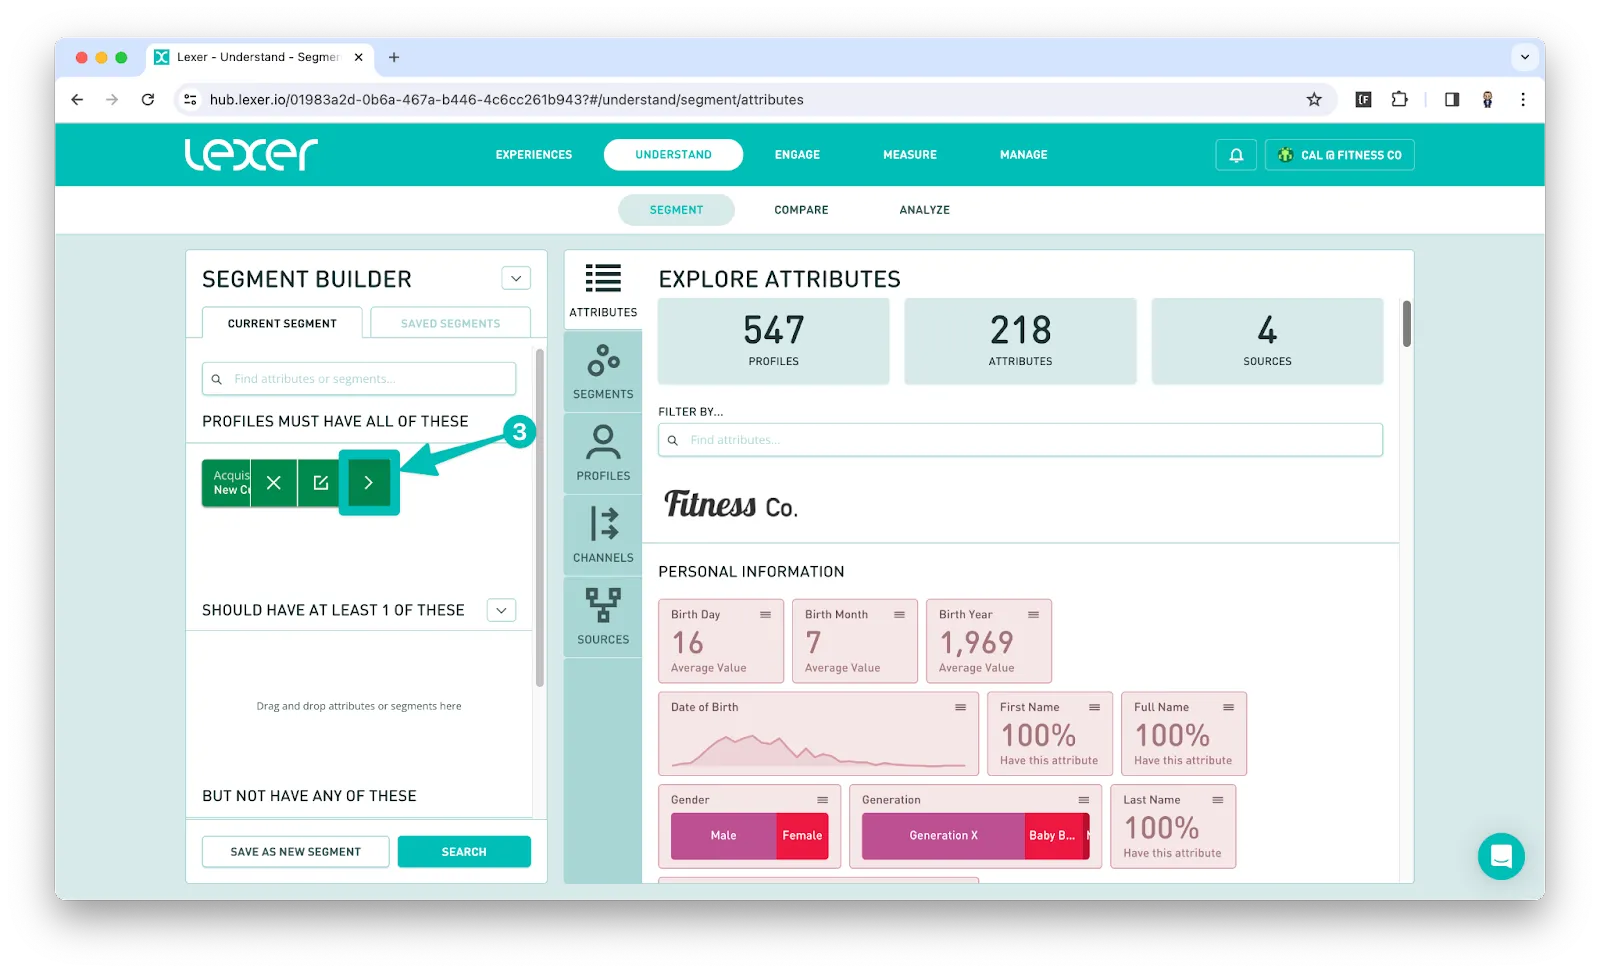1600x973 pixels.
Task: Open Birth Year tile menu
Action: click(x=1033, y=614)
